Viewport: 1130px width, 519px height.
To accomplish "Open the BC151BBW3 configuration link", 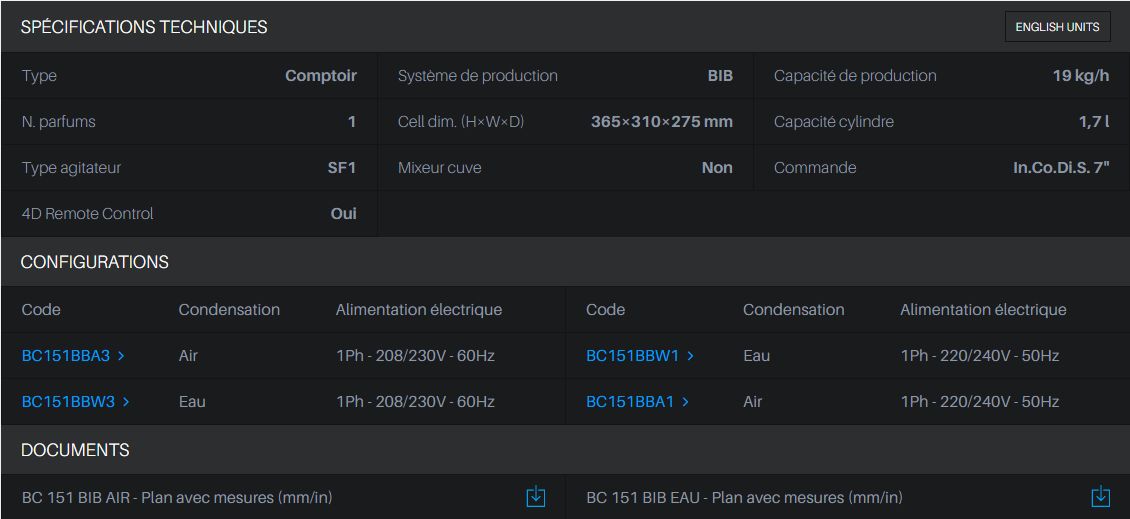I will coord(68,402).
